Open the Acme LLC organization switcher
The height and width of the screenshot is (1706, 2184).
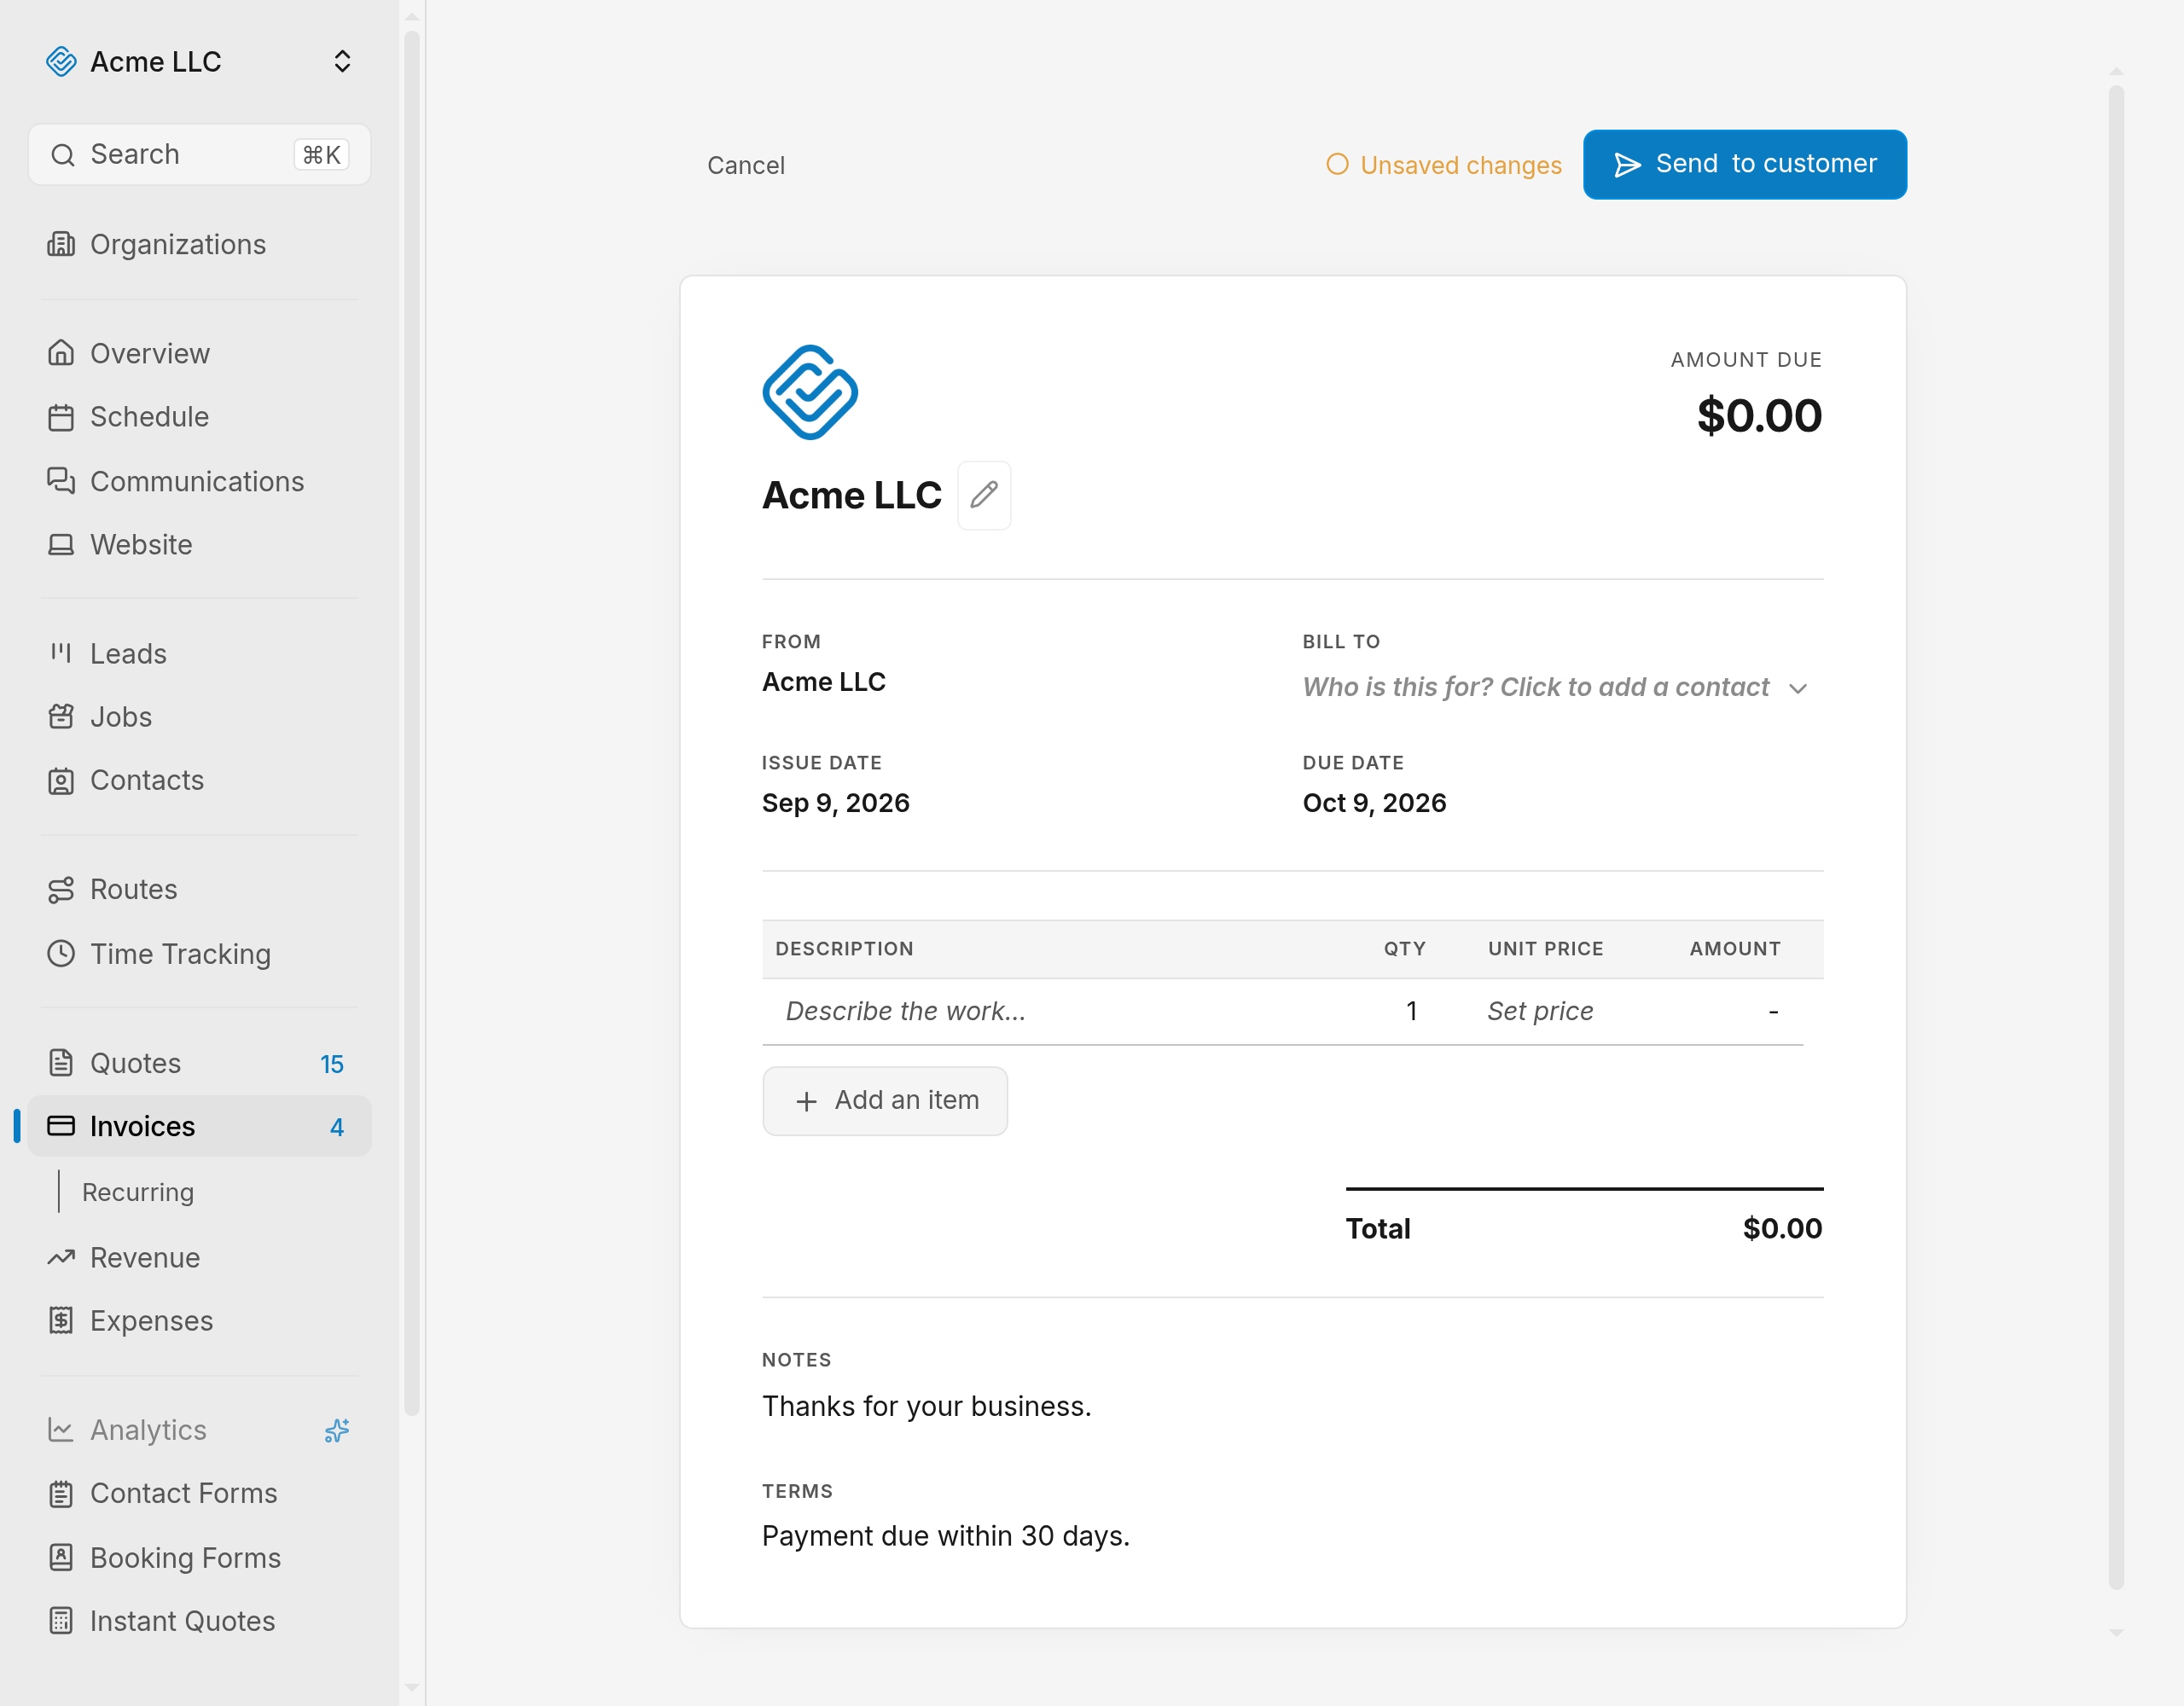[x=200, y=61]
